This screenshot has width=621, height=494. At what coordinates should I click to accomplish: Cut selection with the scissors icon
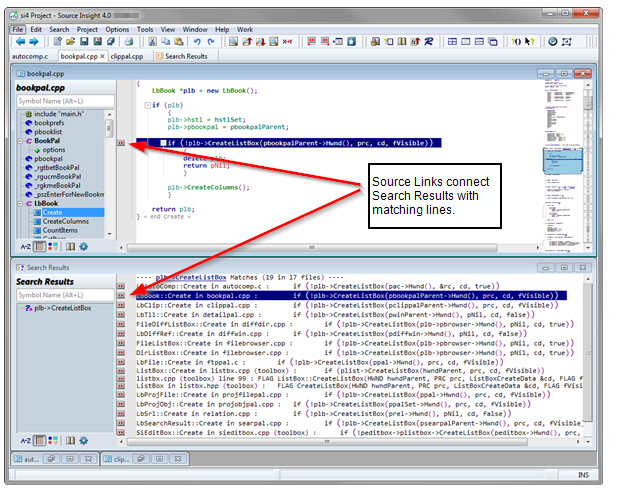click(x=152, y=41)
